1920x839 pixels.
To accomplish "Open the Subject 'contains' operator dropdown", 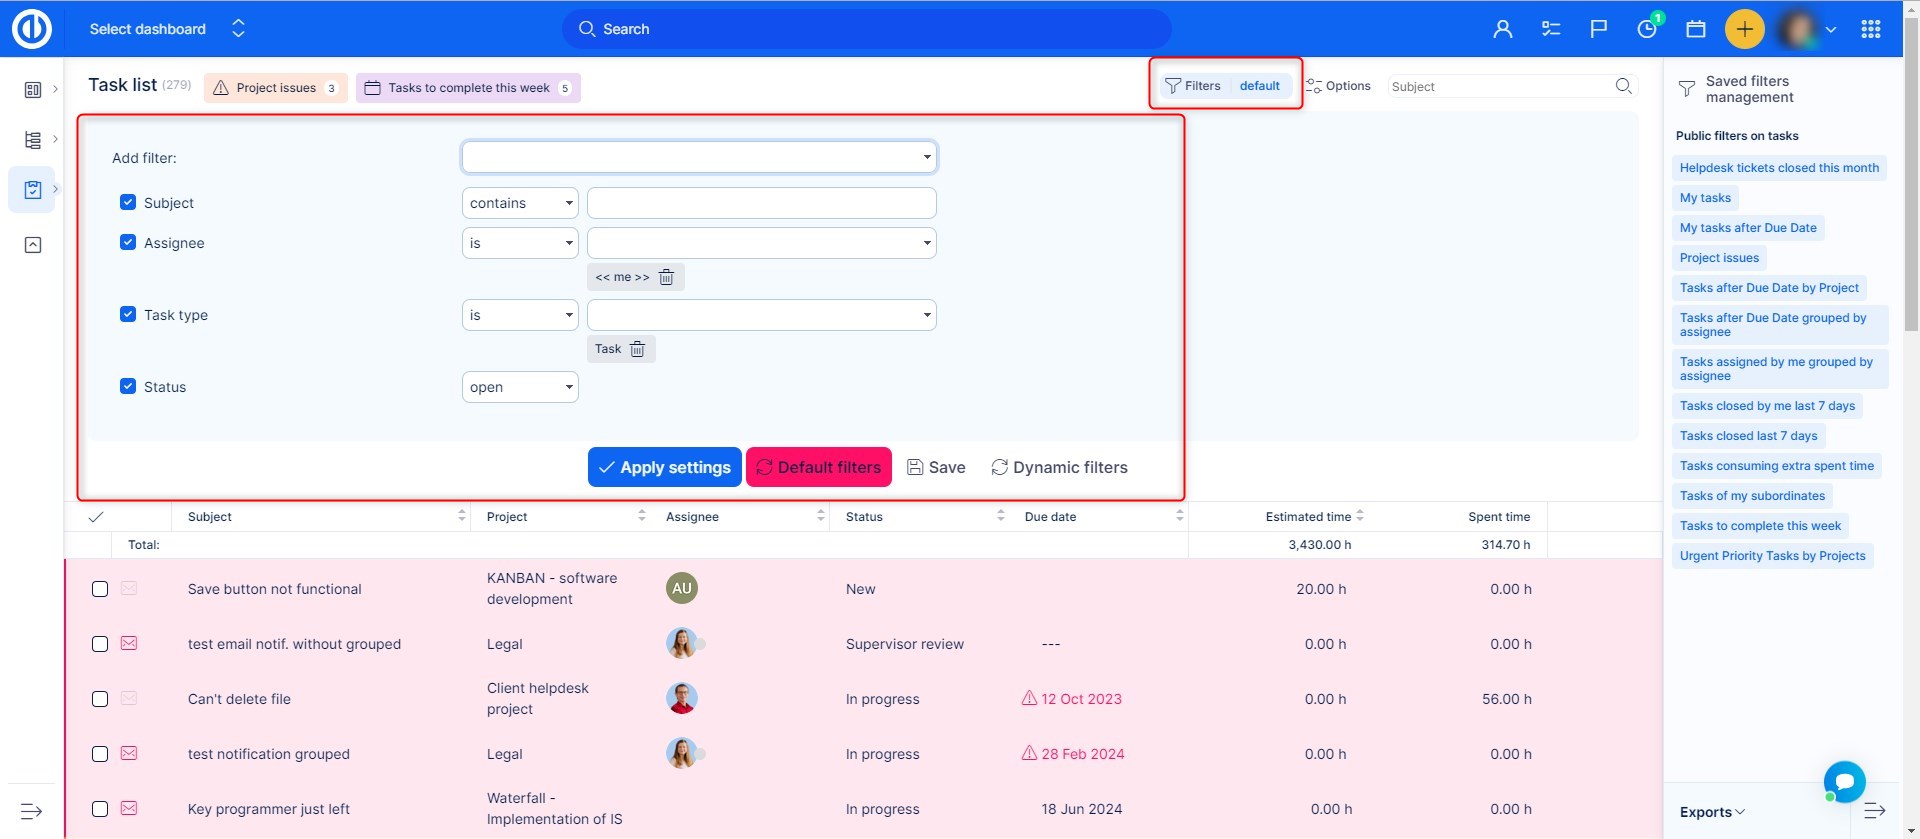I will pos(520,203).
